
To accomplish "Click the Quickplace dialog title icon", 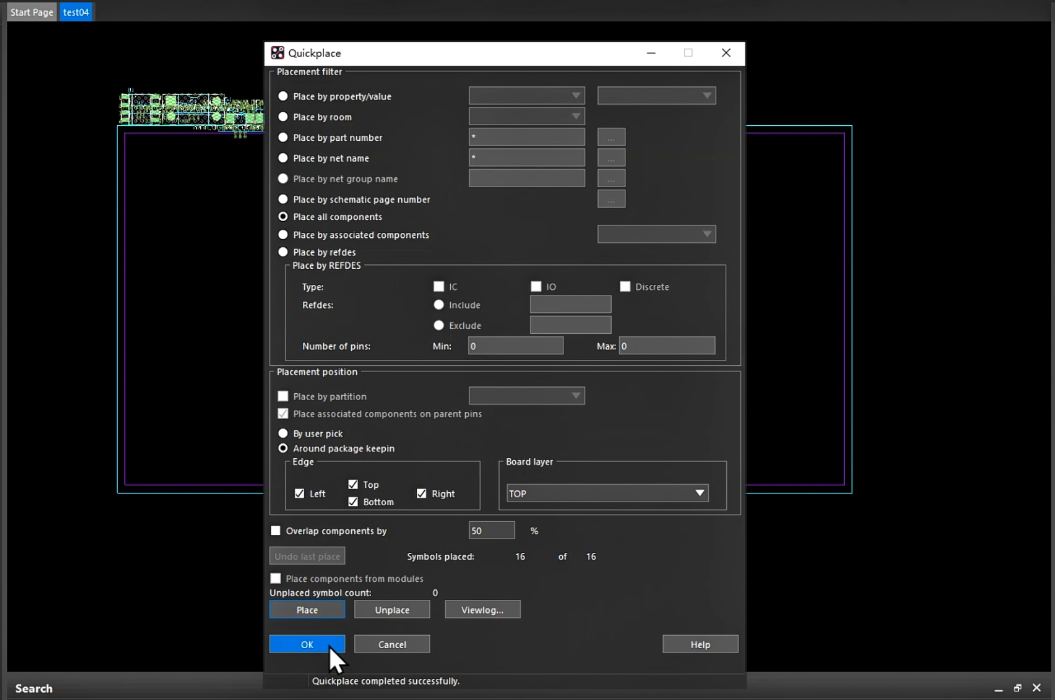I will click(x=277, y=53).
